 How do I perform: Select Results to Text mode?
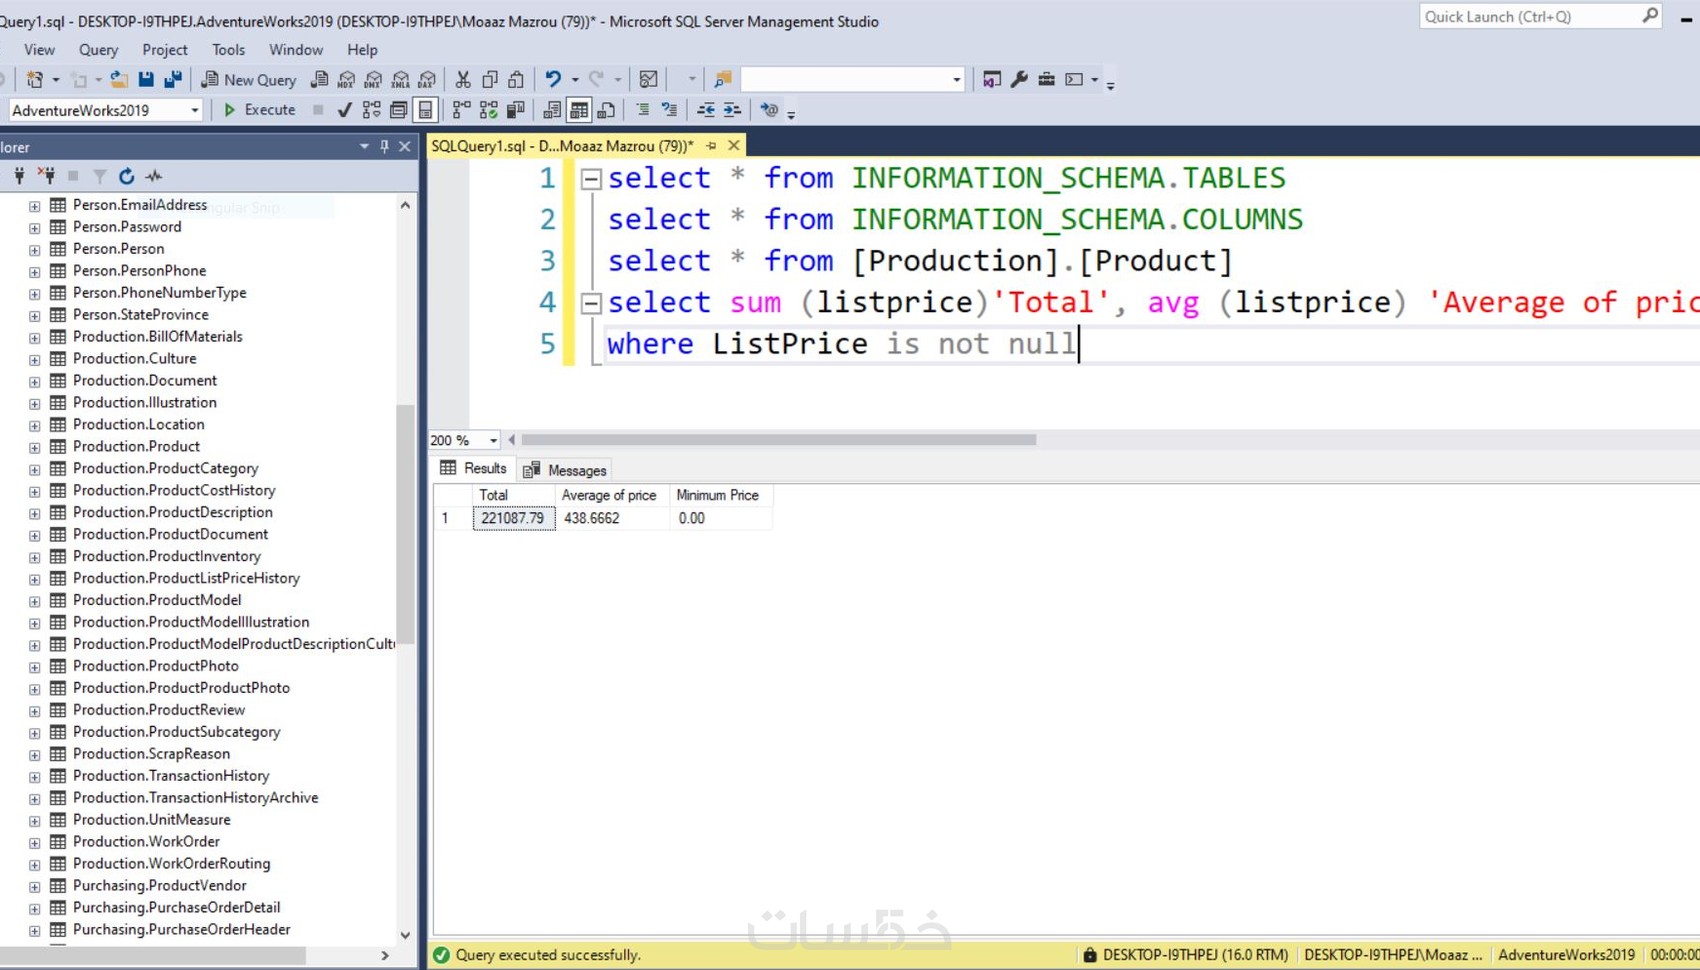click(x=552, y=110)
